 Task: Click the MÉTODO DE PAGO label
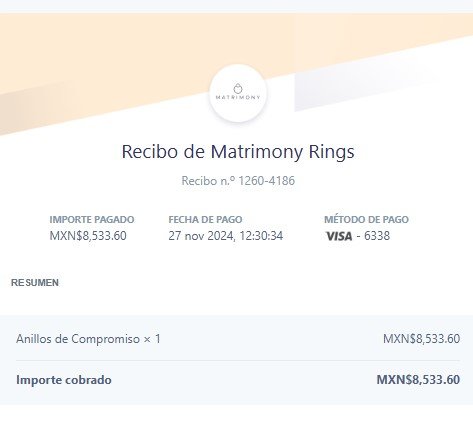coord(366,219)
